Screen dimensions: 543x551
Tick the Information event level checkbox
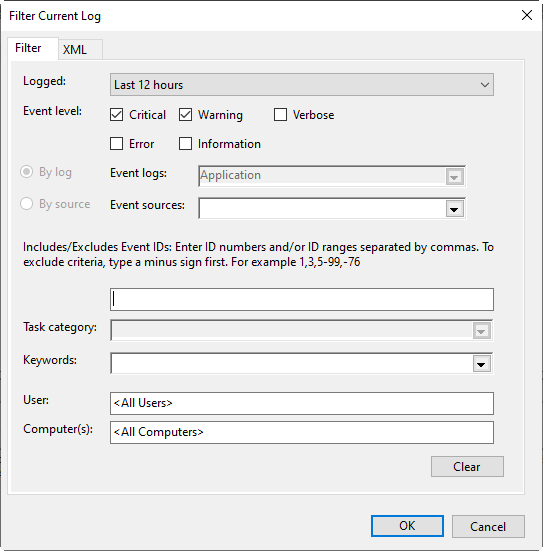(185, 144)
